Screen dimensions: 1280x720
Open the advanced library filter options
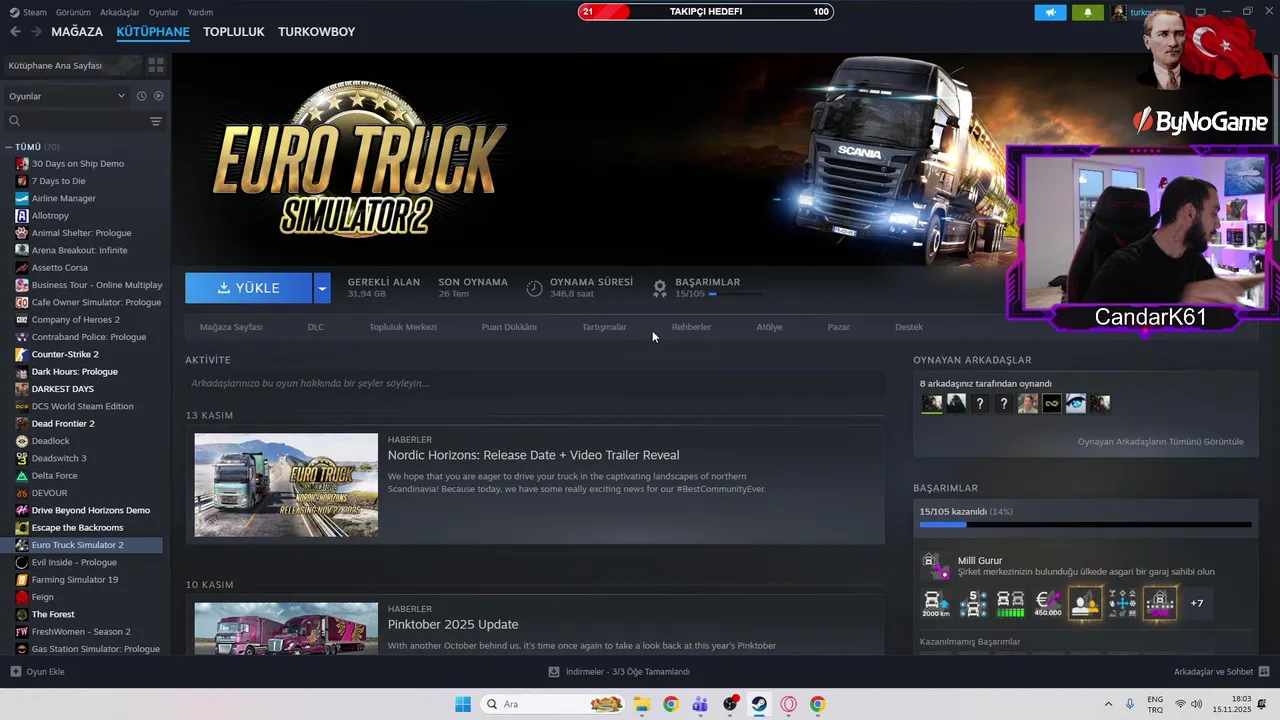(x=156, y=121)
